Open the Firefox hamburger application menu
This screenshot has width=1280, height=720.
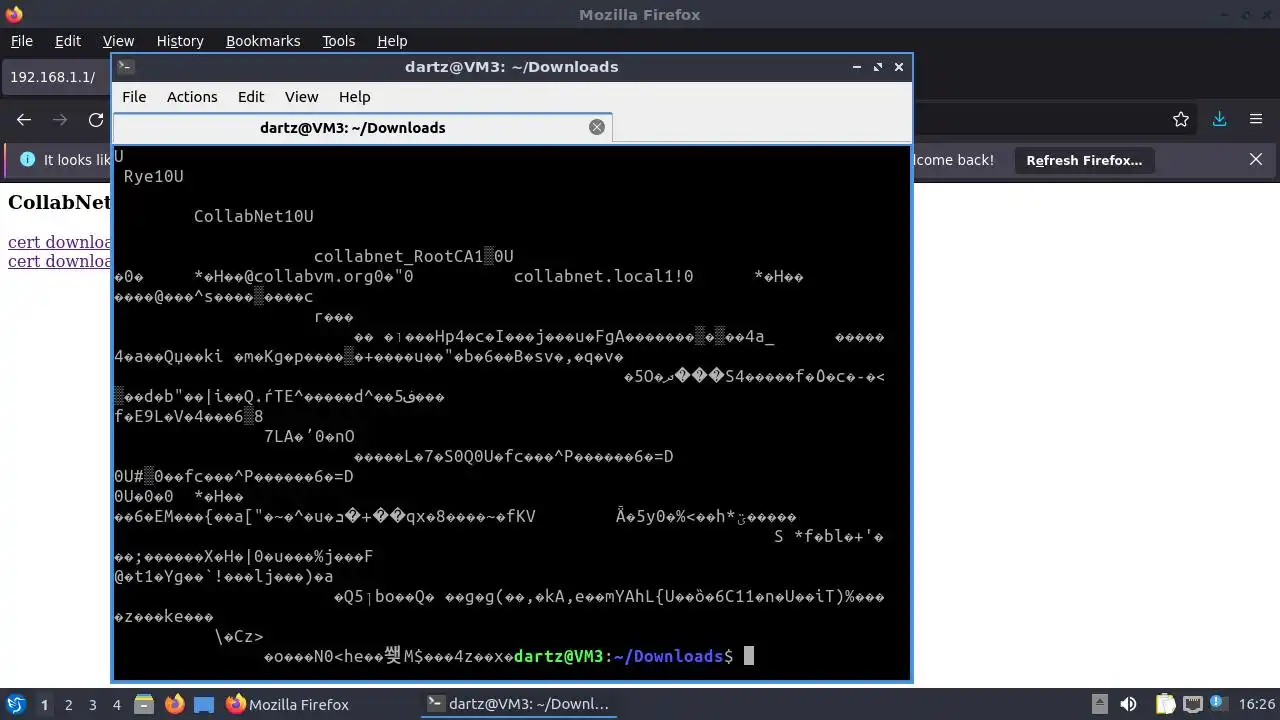1256,120
